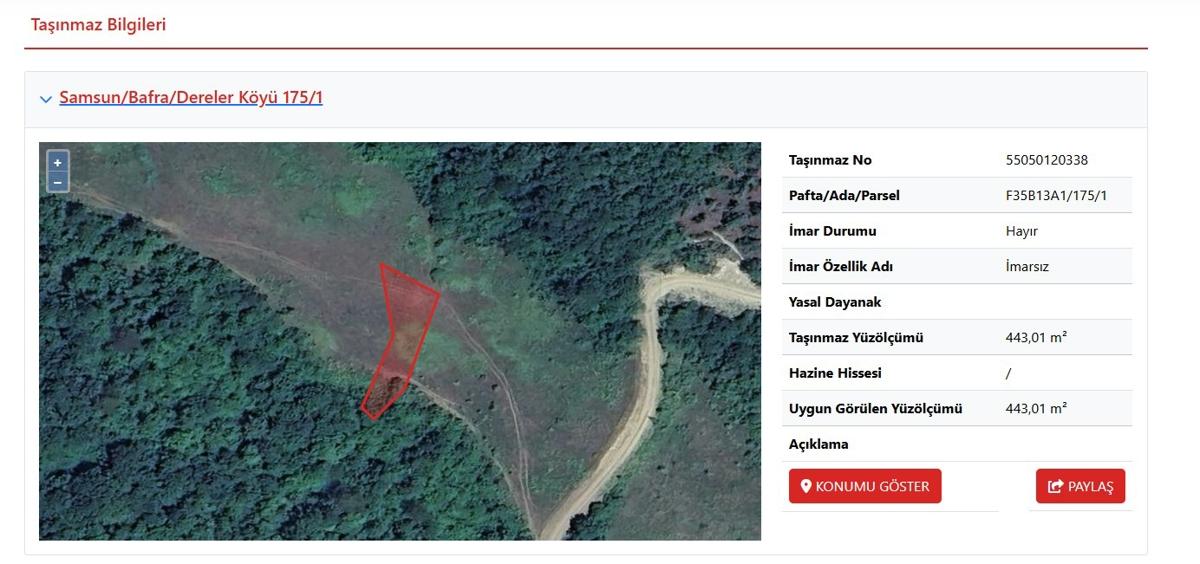
Task: Click the parcel code F35B13A1/175/1
Action: click(1056, 196)
